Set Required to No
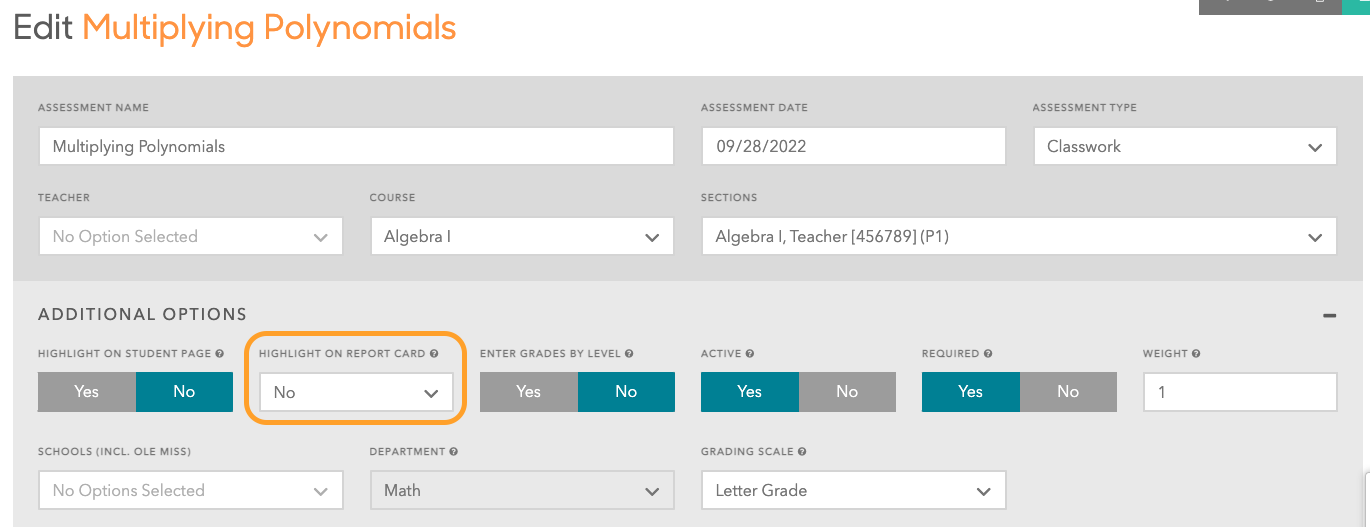Image resolution: width=1370 pixels, height=527 pixels. tap(1068, 392)
